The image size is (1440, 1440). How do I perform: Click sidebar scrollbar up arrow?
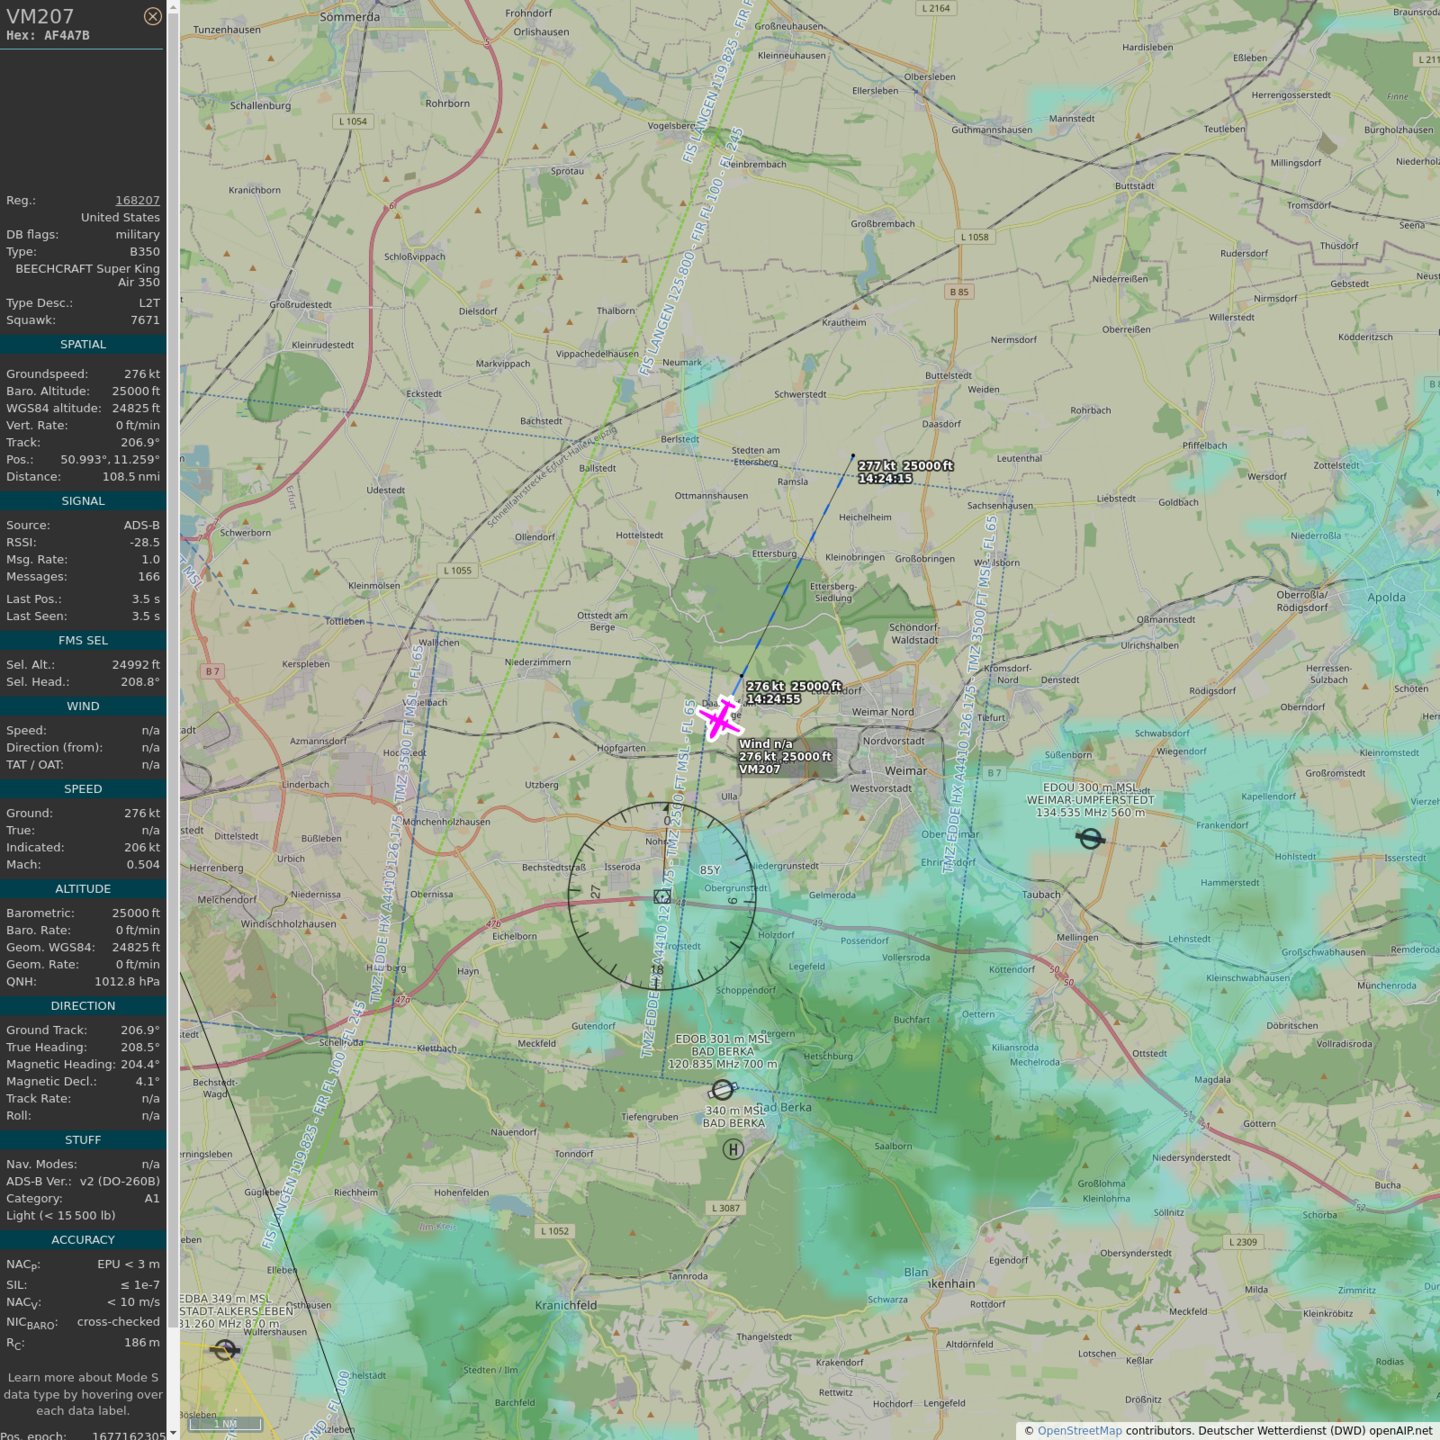[173, 7]
